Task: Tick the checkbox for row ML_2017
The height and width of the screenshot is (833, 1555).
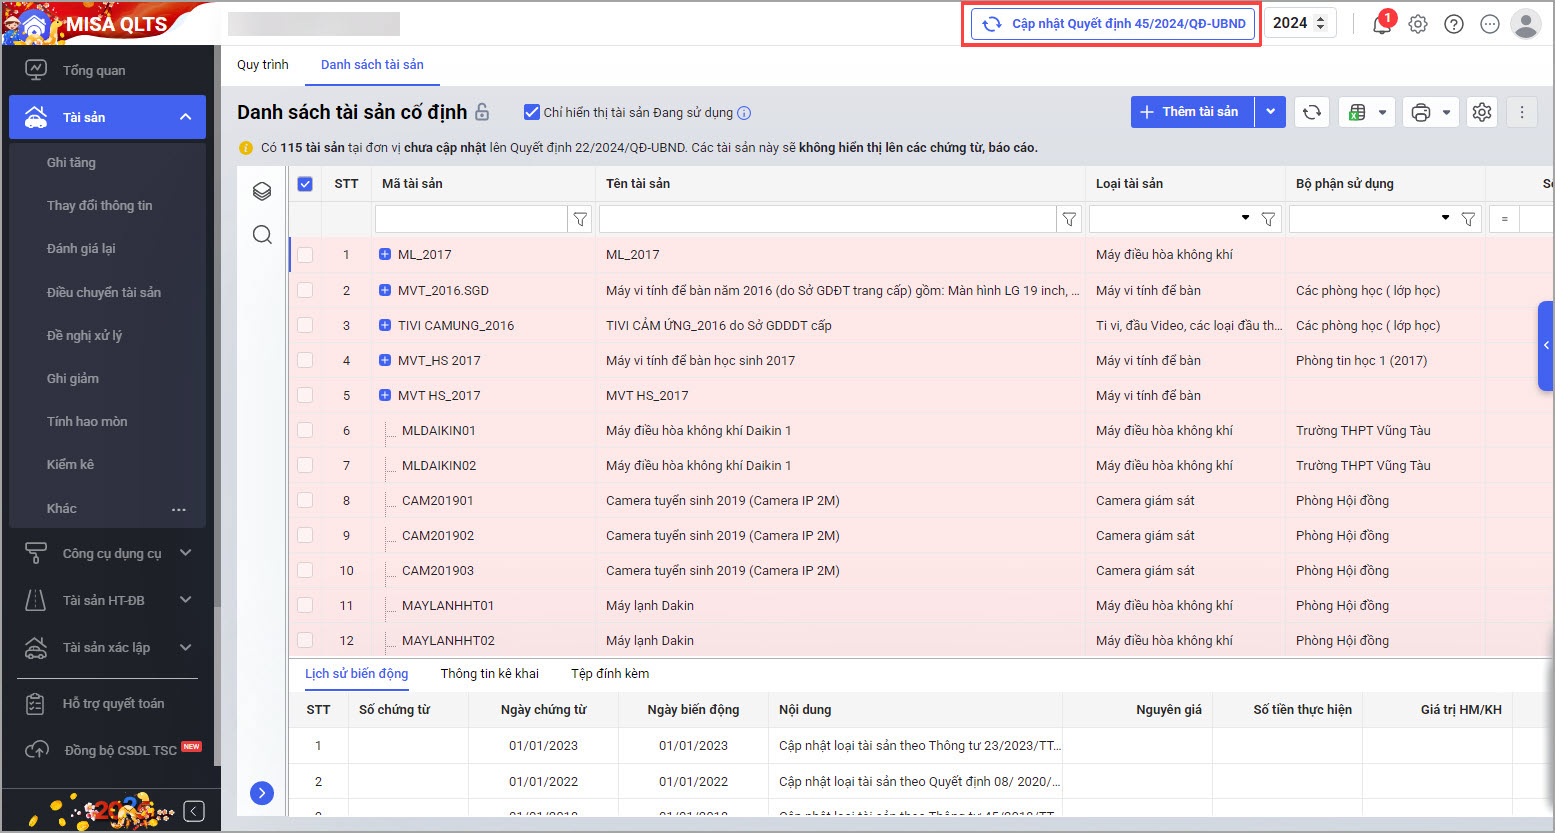Action: (305, 255)
